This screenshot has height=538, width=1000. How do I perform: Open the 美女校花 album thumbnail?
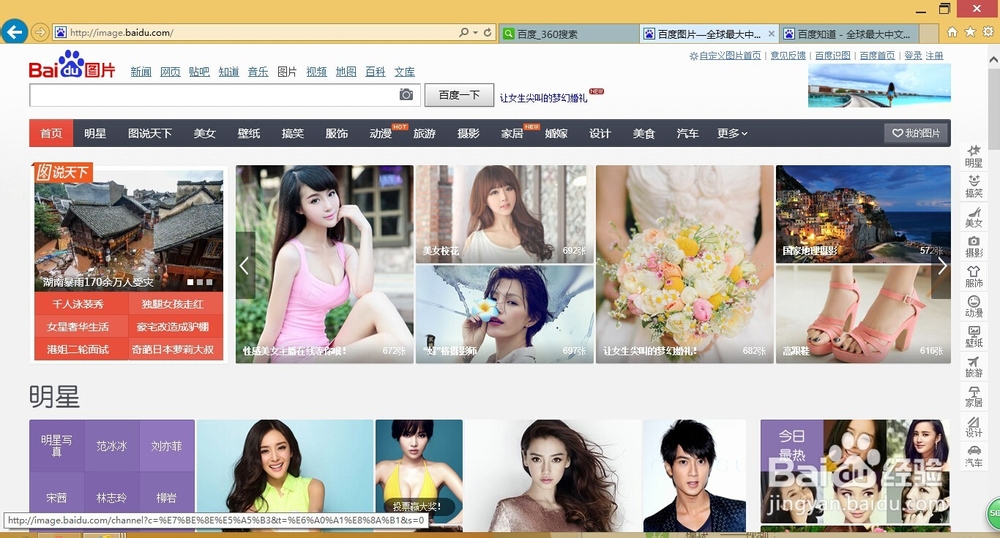[x=504, y=214]
